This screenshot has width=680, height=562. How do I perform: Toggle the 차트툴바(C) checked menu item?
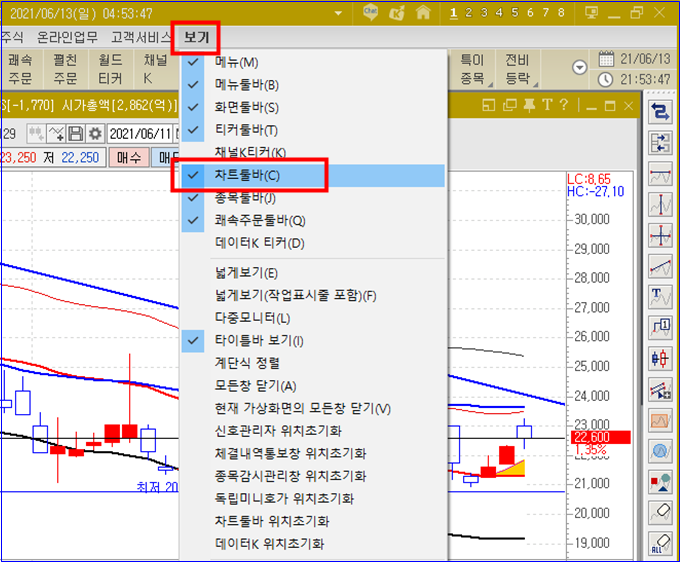click(x=313, y=175)
